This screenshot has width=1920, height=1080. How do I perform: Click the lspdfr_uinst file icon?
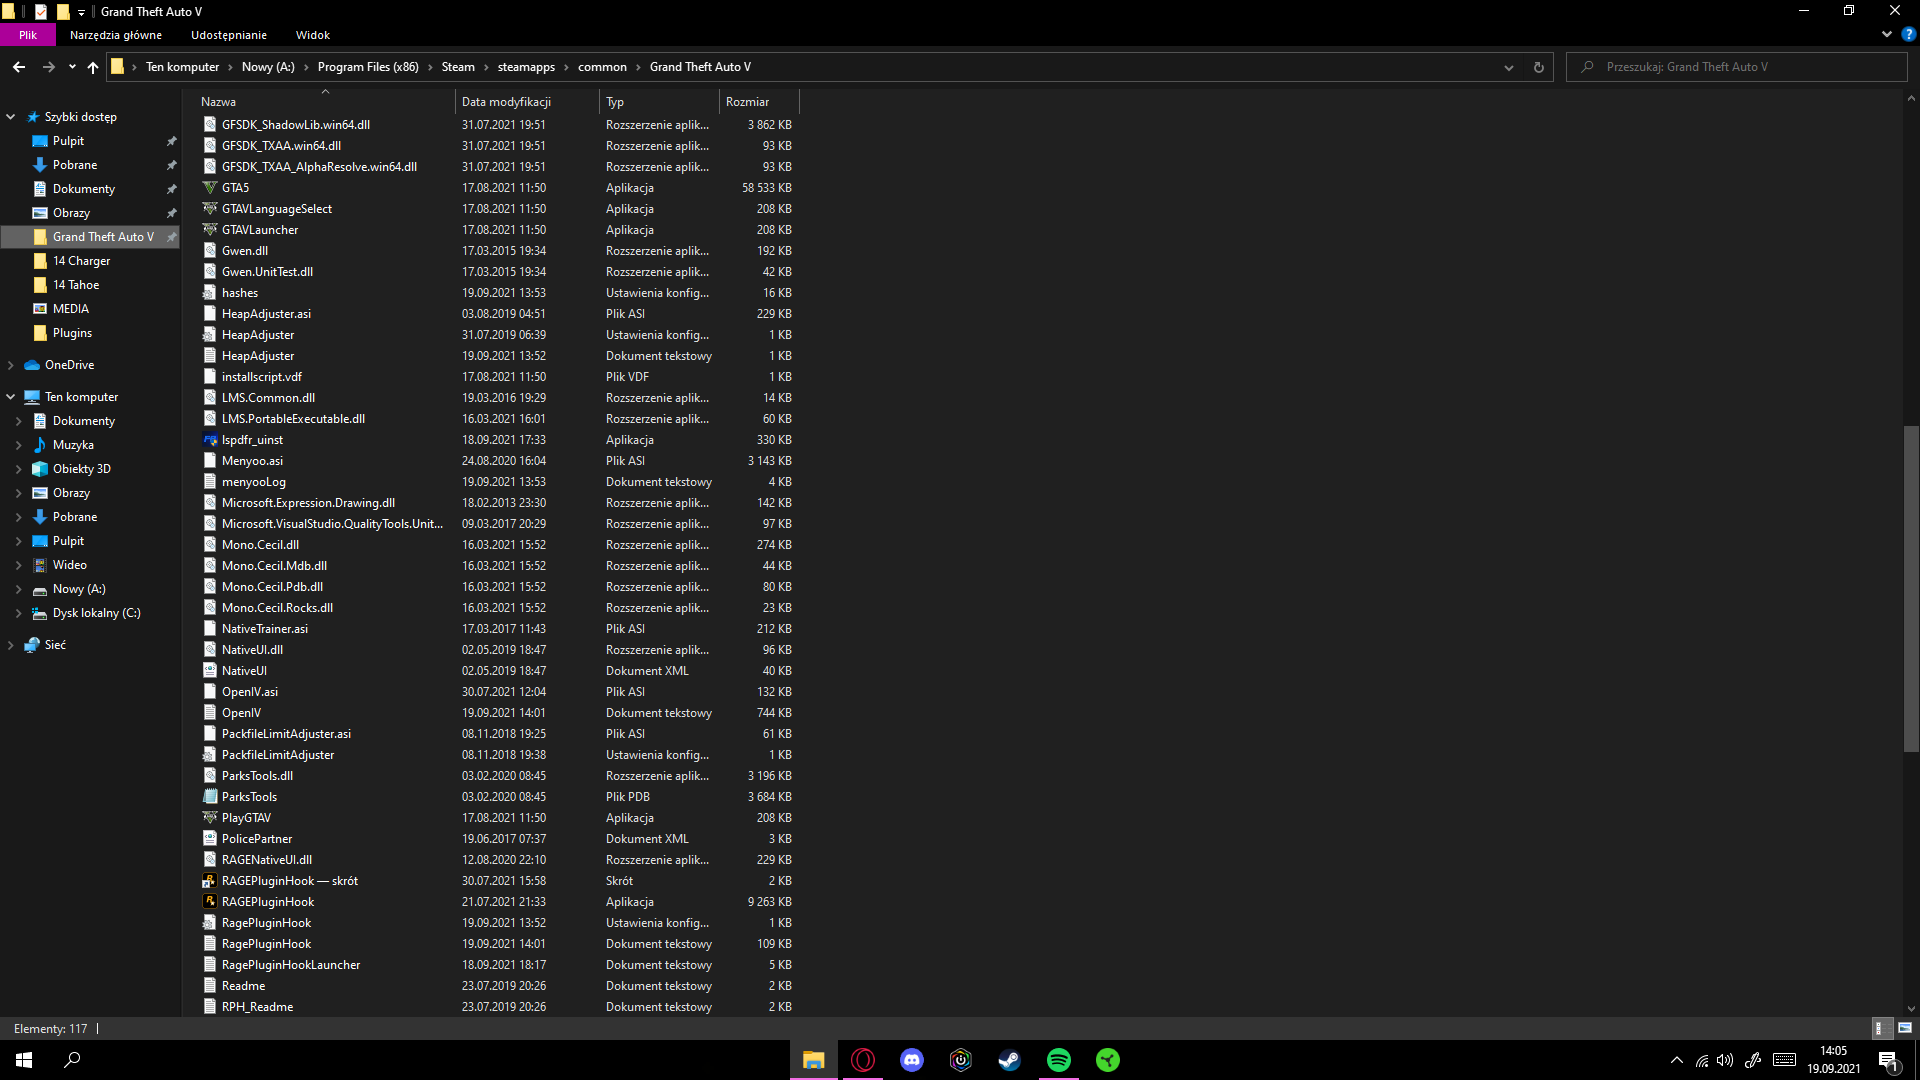point(210,440)
